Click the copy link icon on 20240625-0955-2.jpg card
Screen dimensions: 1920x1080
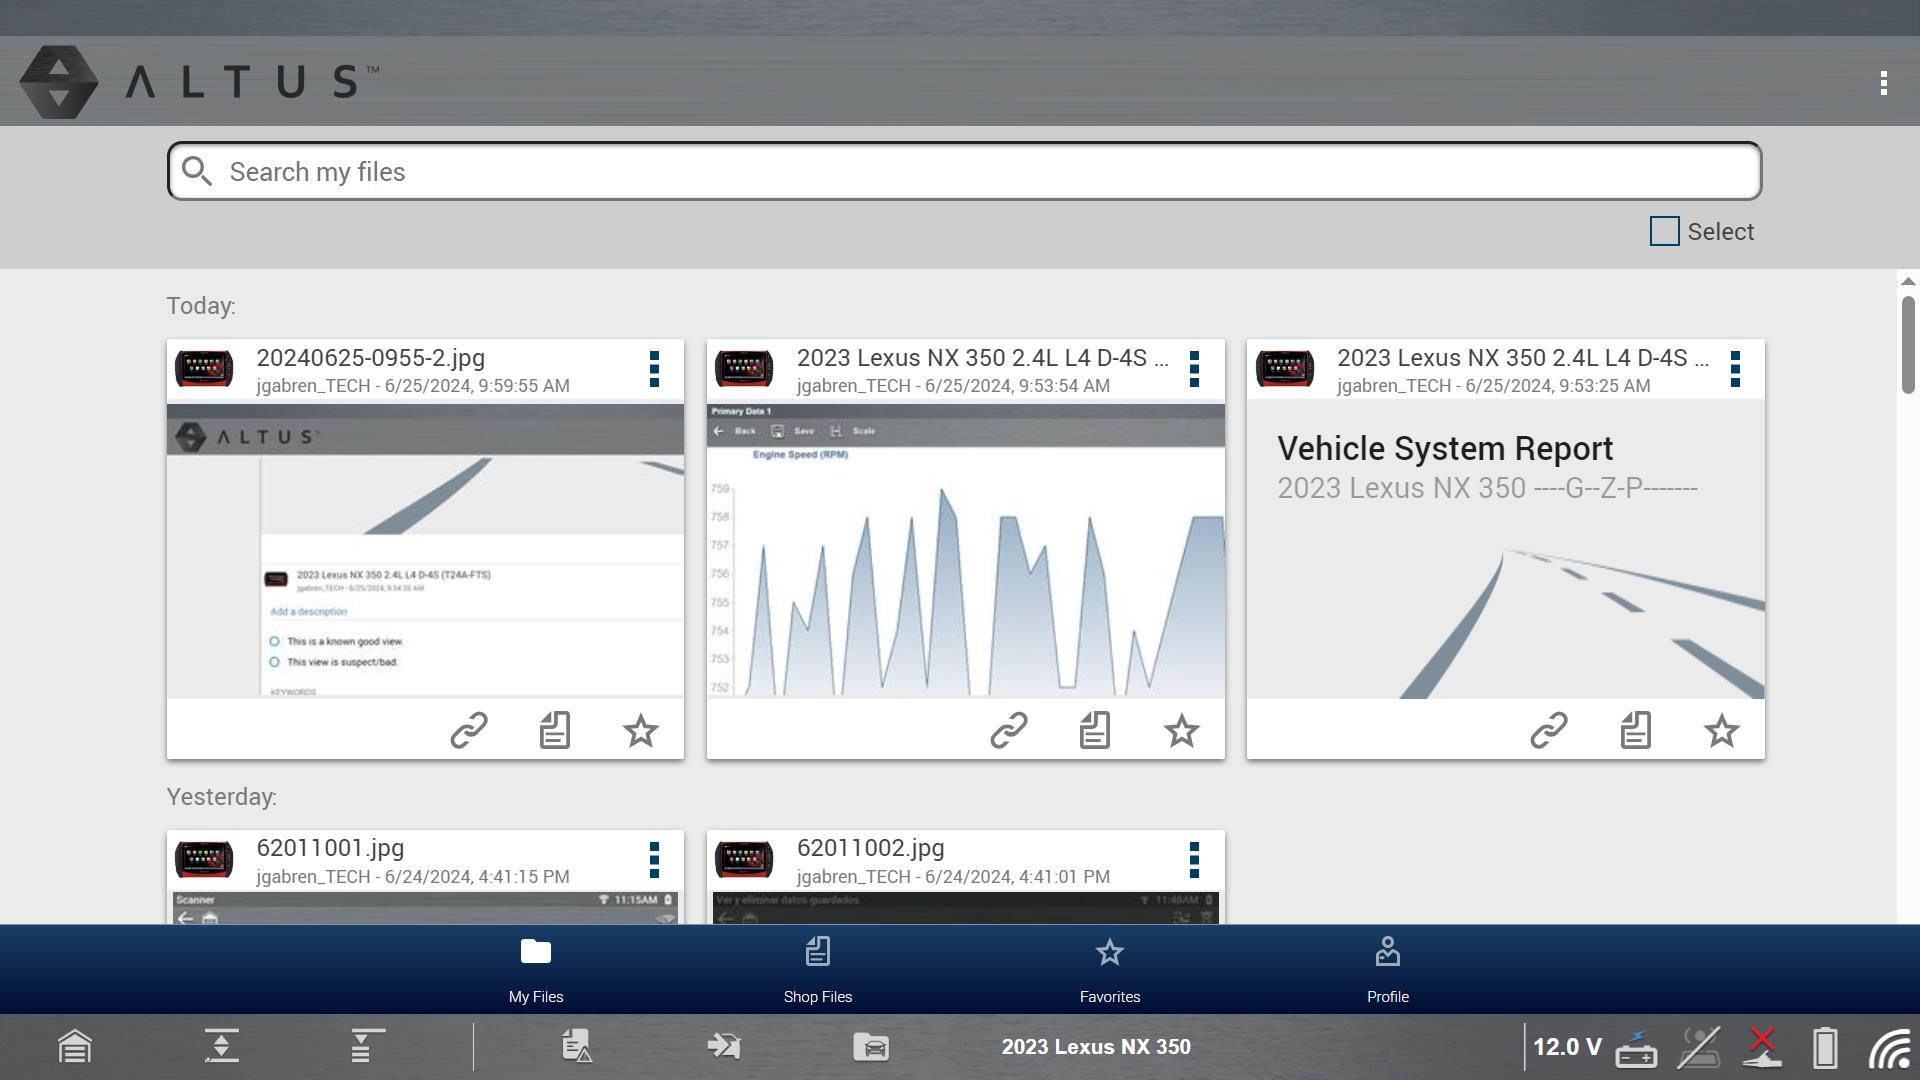[x=468, y=731]
